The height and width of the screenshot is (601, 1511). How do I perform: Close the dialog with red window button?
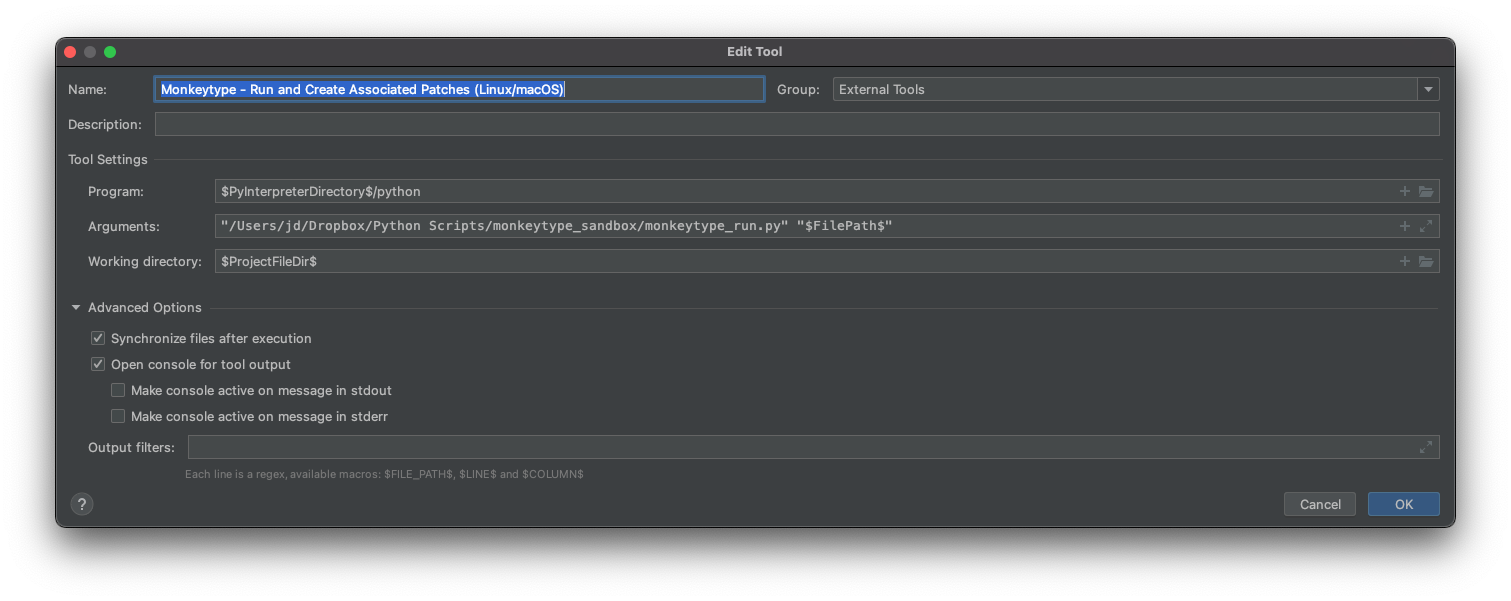tap(70, 52)
